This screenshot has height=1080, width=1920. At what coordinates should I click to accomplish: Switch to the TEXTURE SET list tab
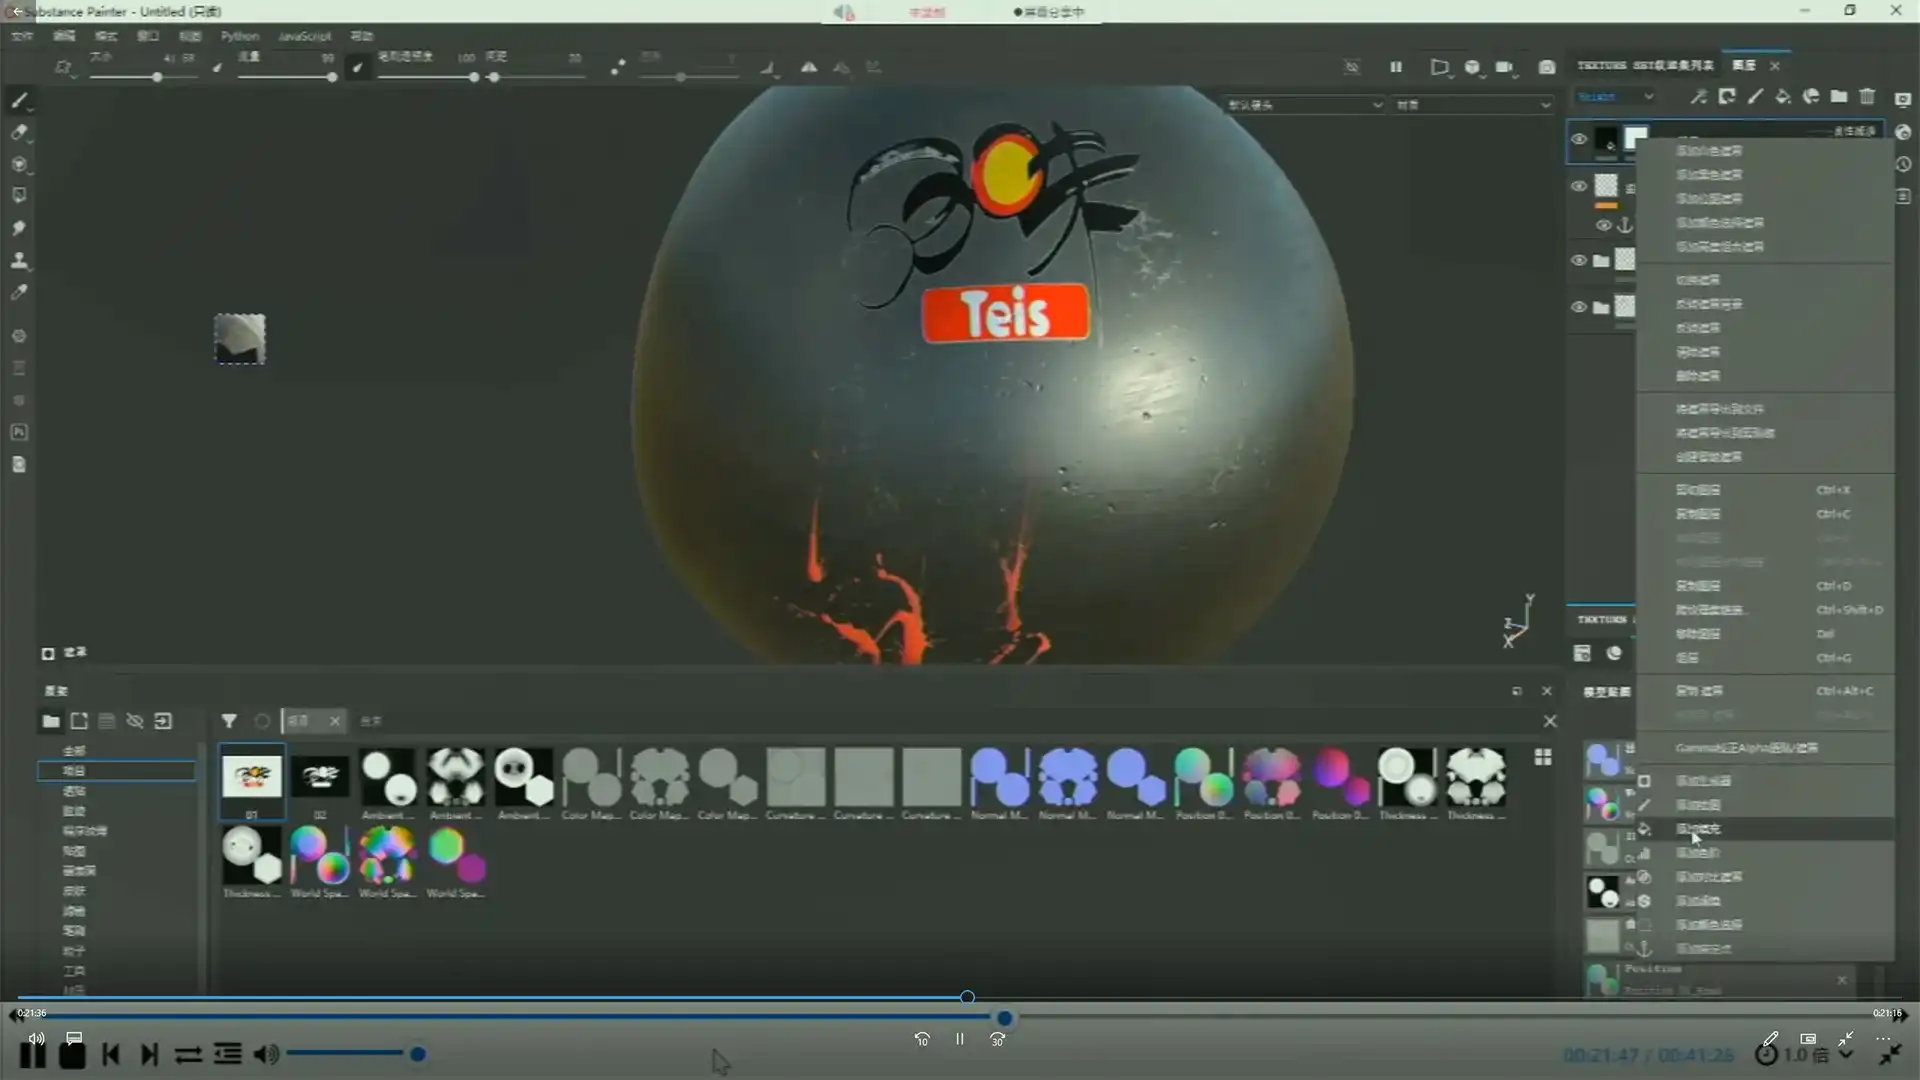click(x=1645, y=65)
